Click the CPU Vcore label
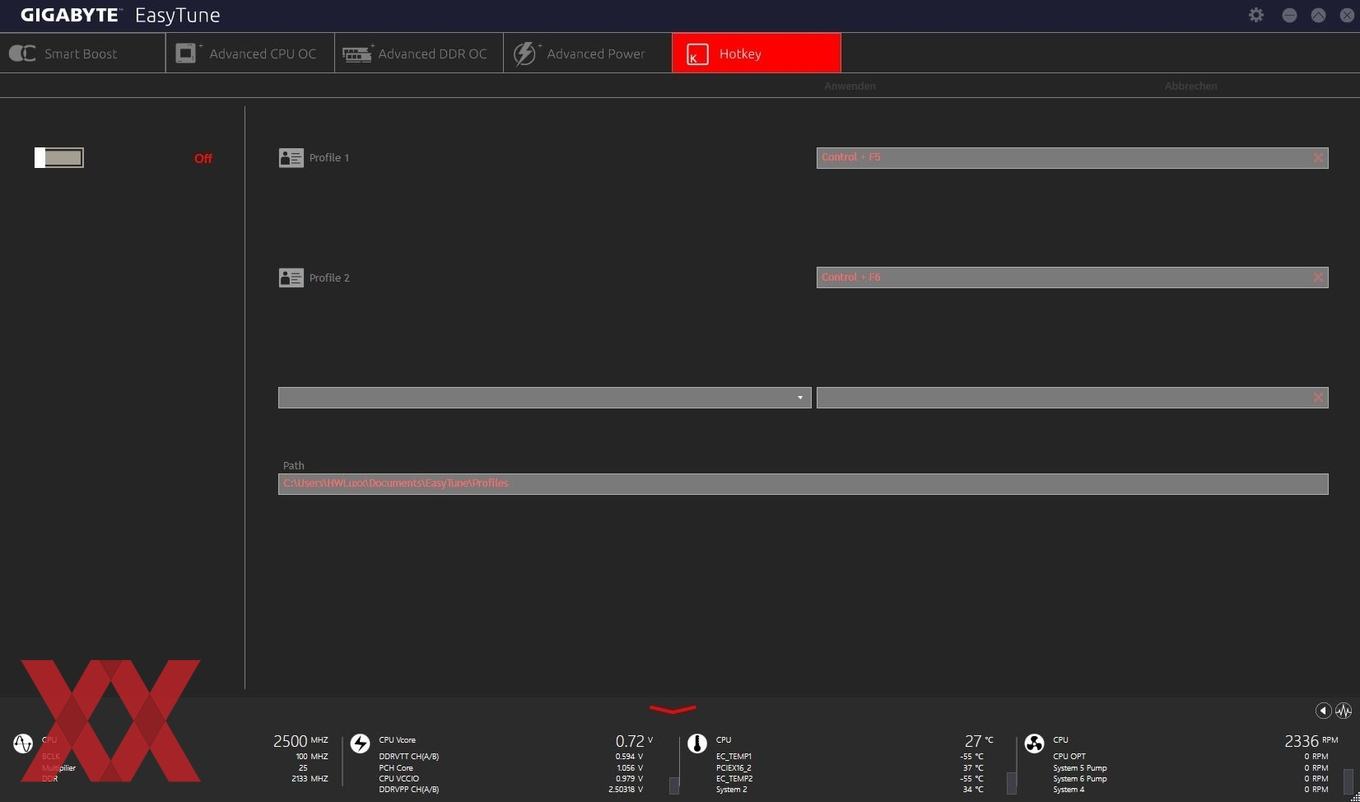Screen dimensions: 1360x802 click(397, 740)
